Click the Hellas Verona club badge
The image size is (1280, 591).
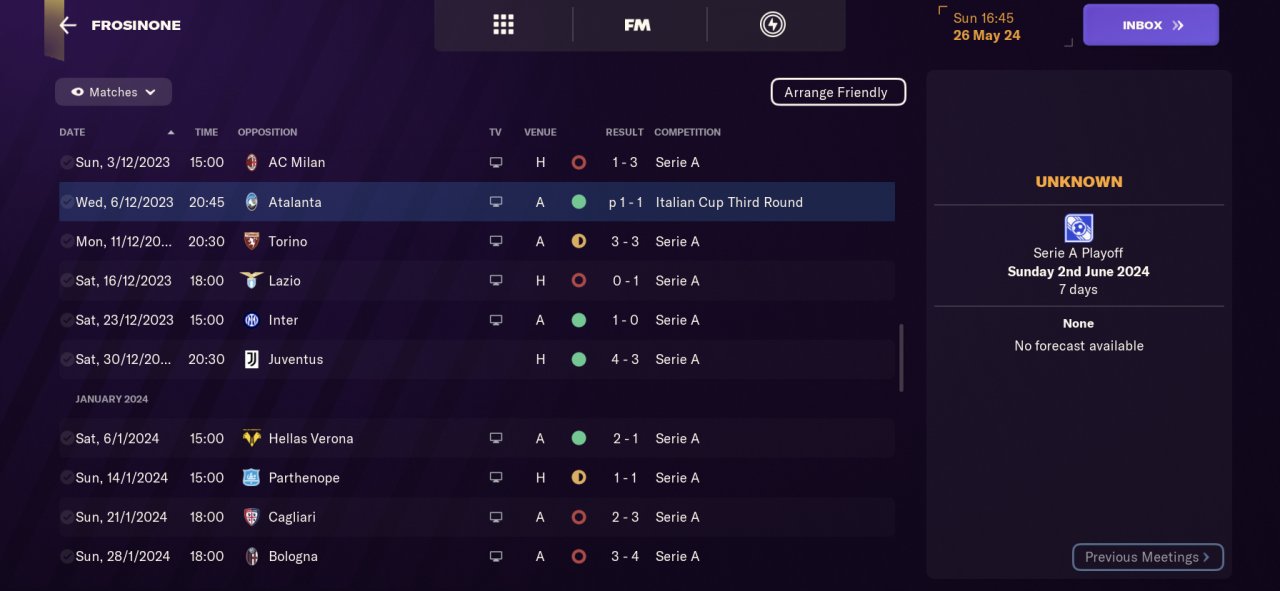tap(252, 438)
